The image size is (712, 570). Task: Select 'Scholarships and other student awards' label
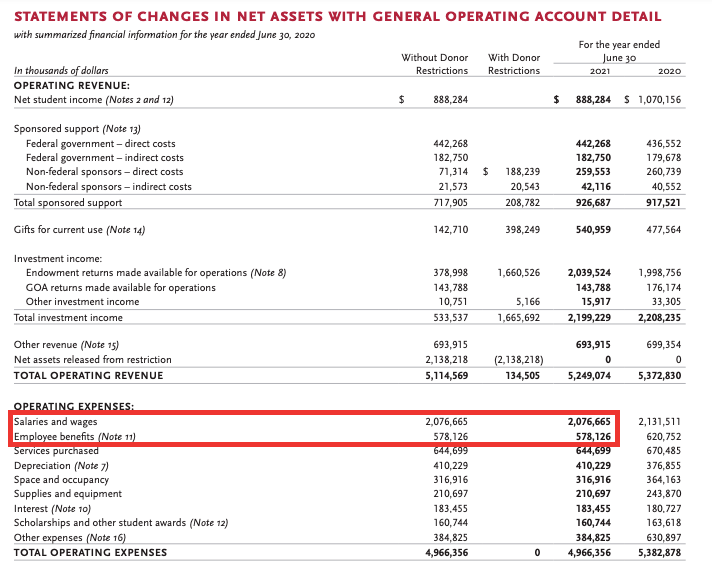click(100, 523)
